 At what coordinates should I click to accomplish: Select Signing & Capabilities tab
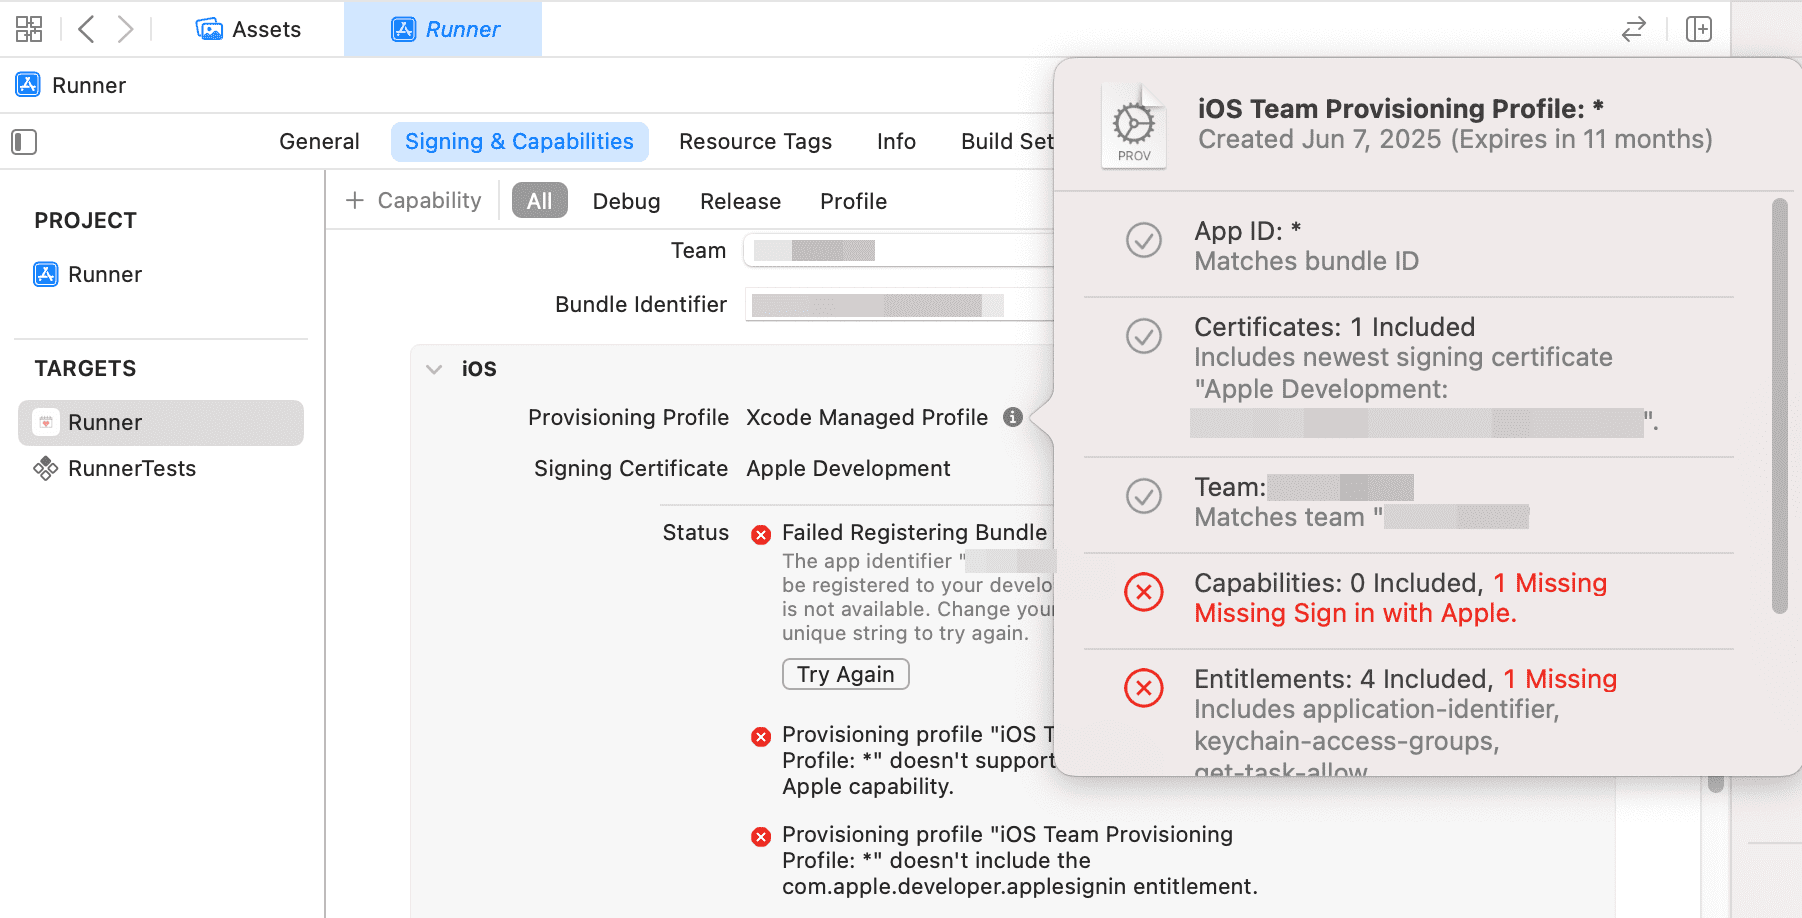pos(519,142)
